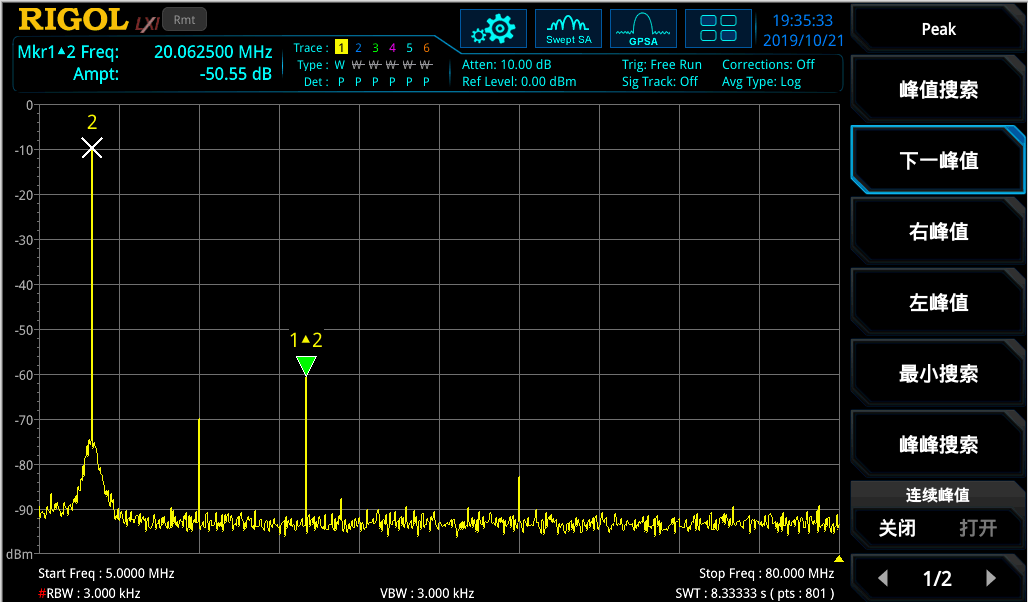Select trace 1 yellow indicator
The width and height of the screenshot is (1028, 602).
[x=341, y=48]
